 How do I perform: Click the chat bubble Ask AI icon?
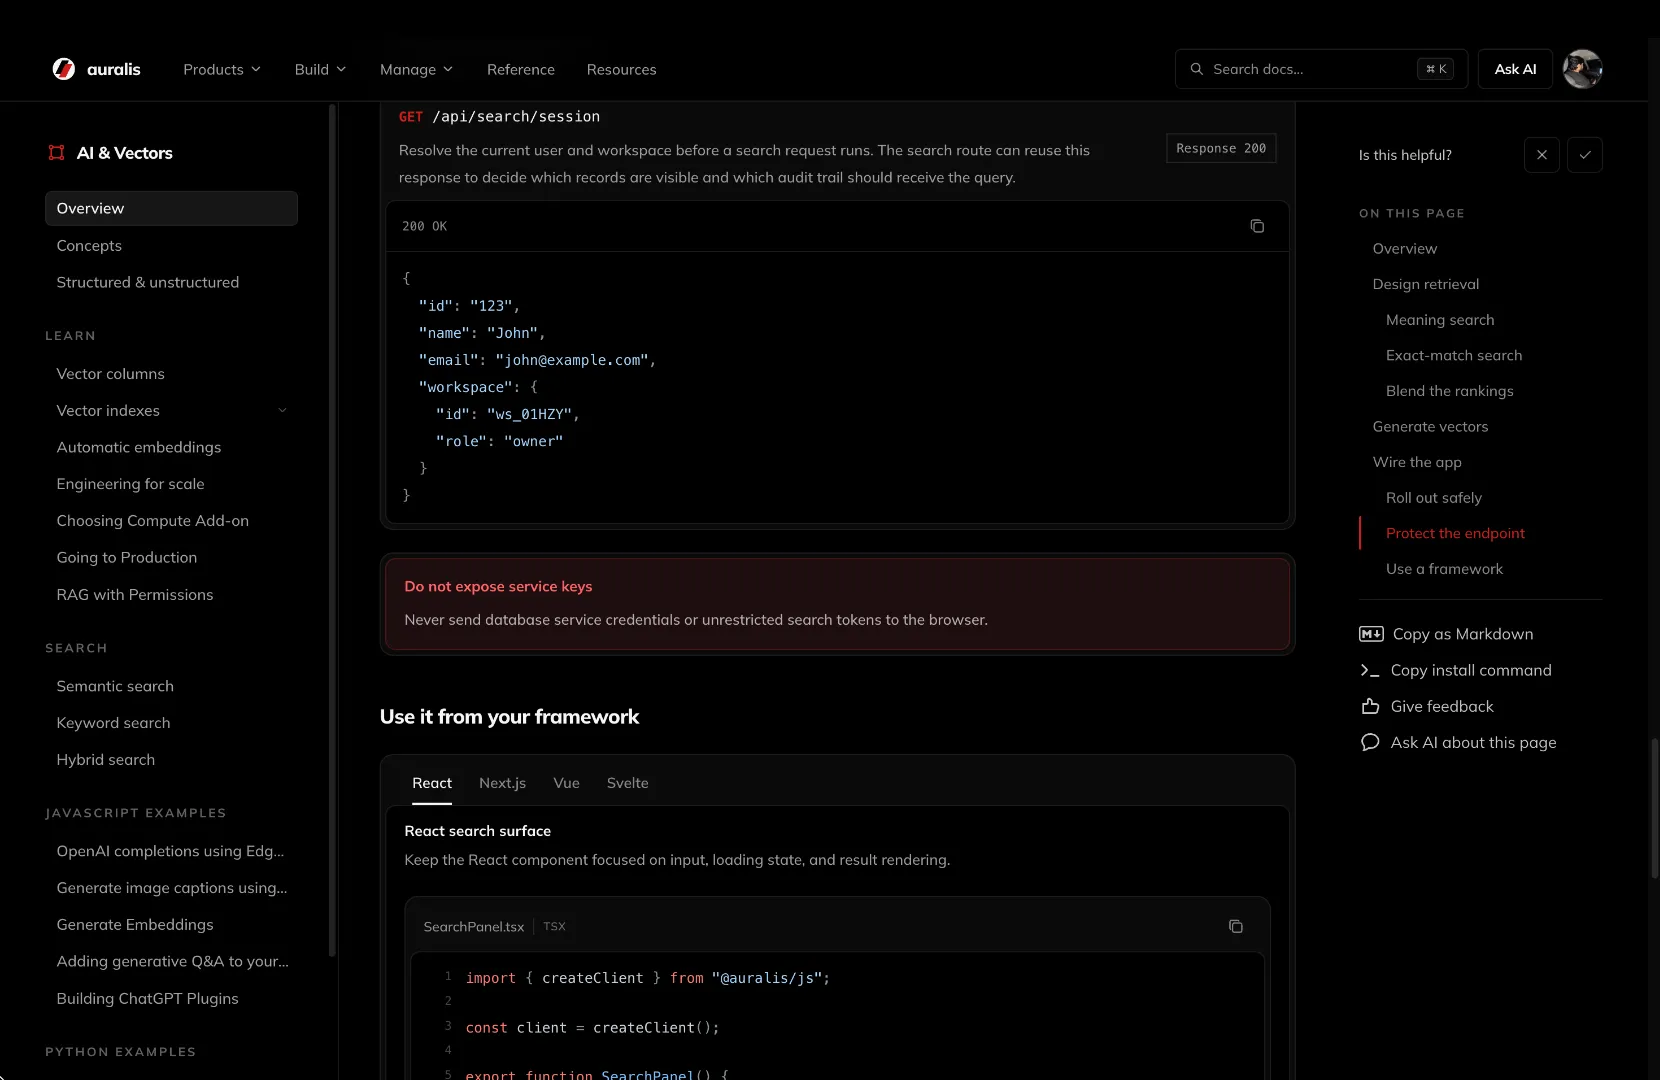click(1370, 742)
